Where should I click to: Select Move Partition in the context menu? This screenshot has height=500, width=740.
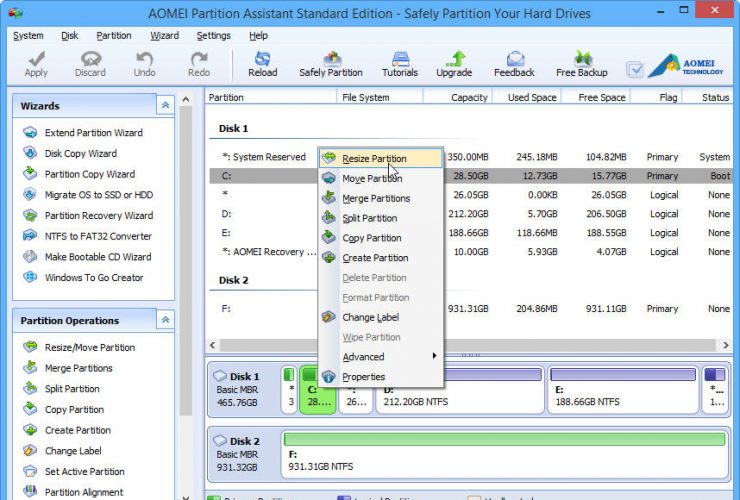pos(381,178)
